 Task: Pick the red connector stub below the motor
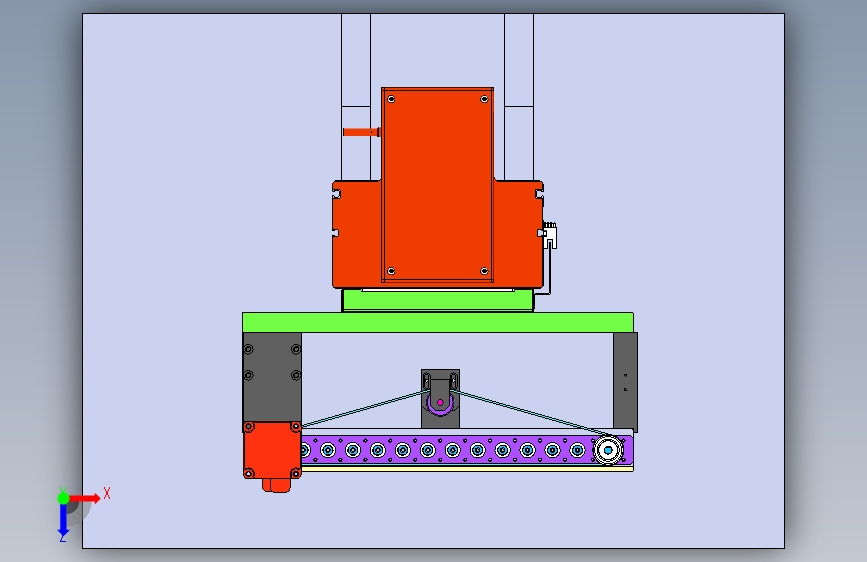(276, 485)
